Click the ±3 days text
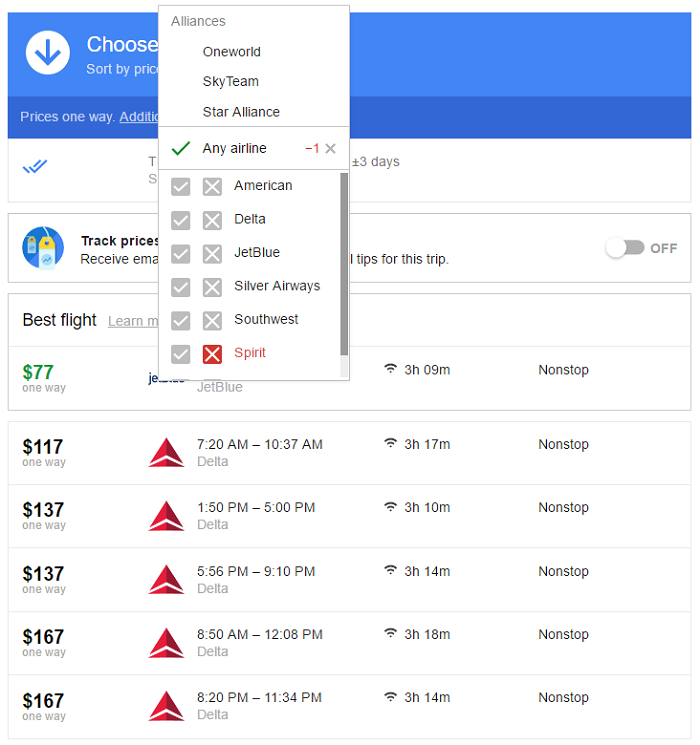The width and height of the screenshot is (700, 745). click(376, 162)
